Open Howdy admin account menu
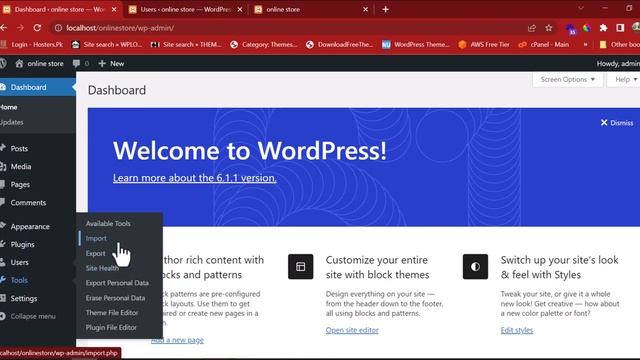The width and height of the screenshot is (640, 360). pos(618,63)
